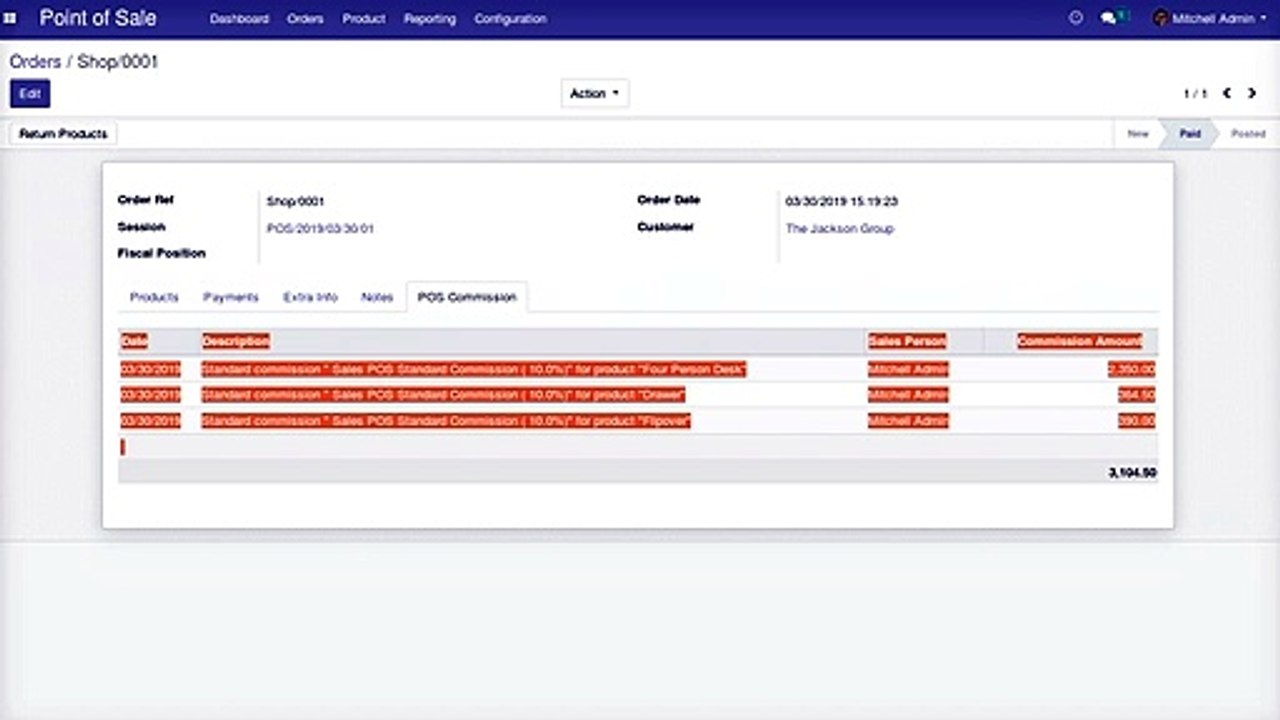Sort by Commission Amount column header
The image size is (1280, 720).
point(1080,341)
